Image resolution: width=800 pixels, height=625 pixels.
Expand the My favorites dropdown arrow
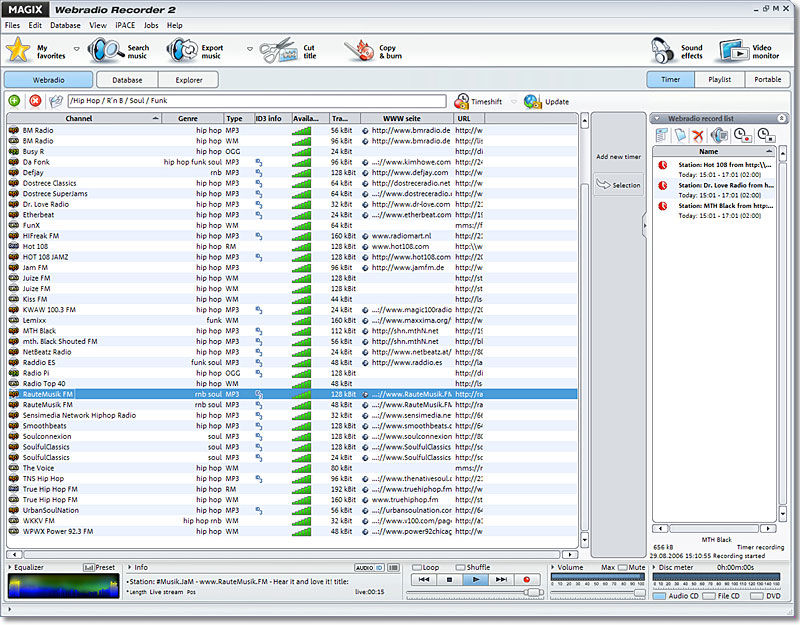(x=77, y=49)
